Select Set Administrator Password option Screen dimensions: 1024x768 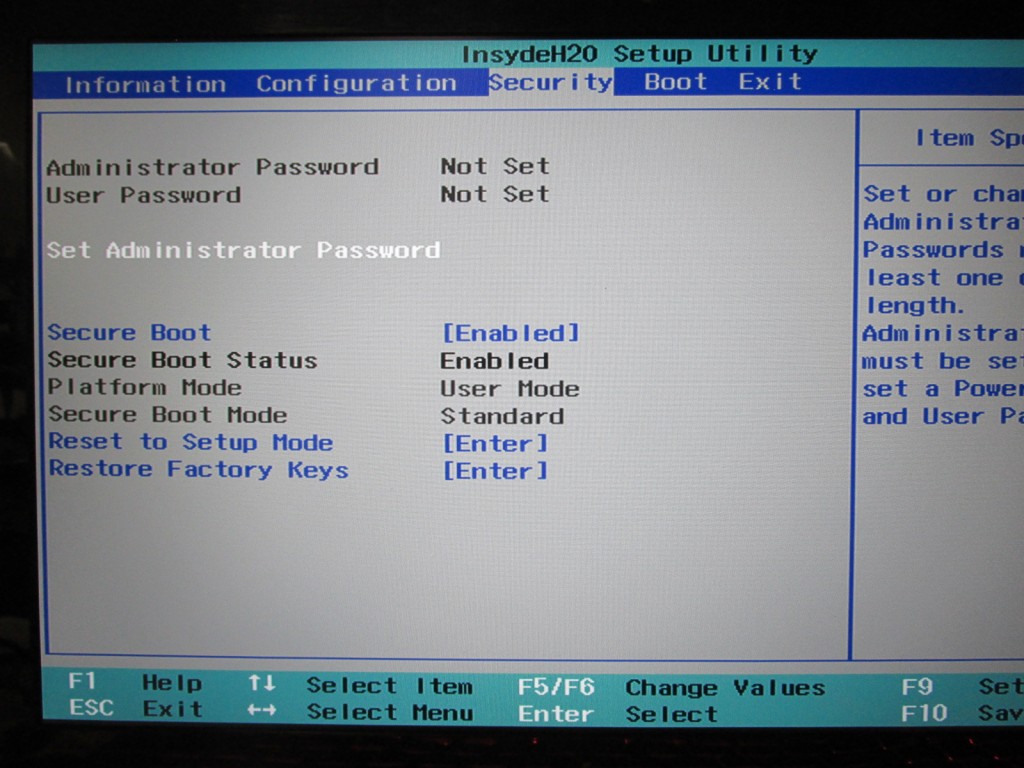point(244,250)
